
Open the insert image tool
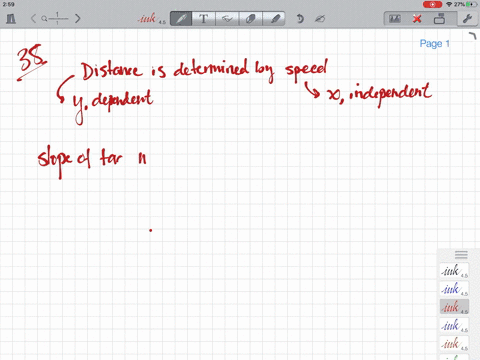coord(395,19)
